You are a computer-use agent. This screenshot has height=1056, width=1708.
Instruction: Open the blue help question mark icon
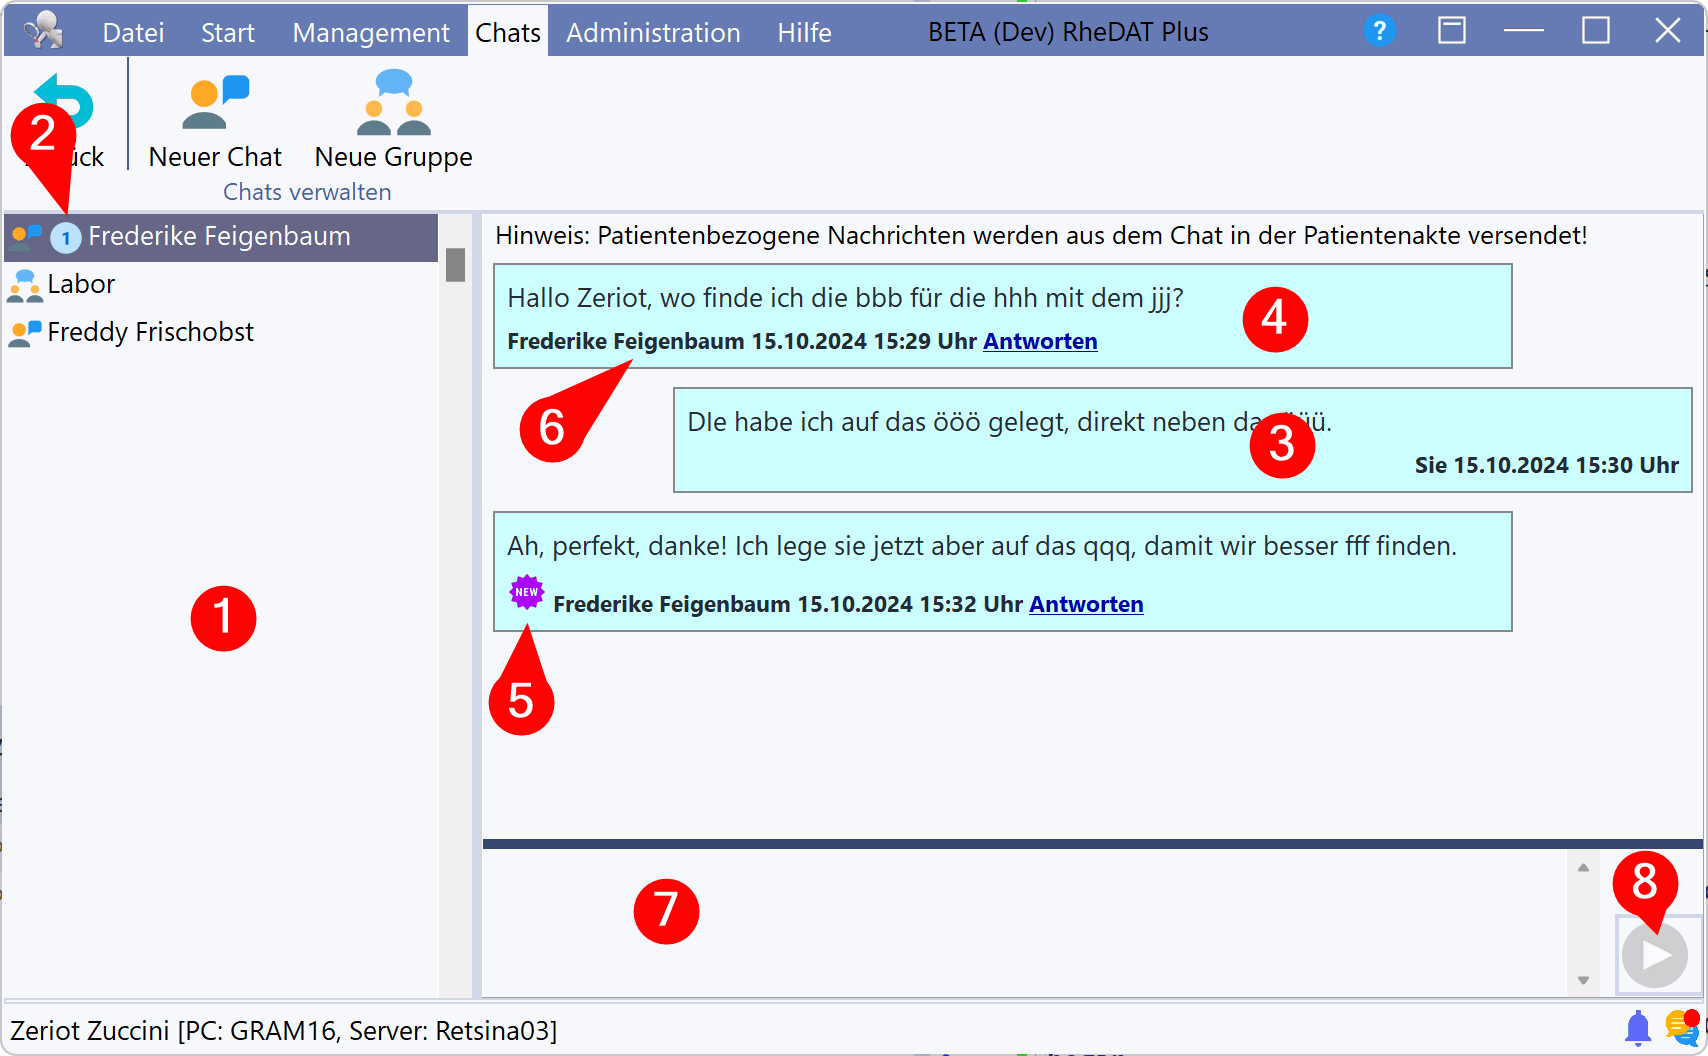1379,31
